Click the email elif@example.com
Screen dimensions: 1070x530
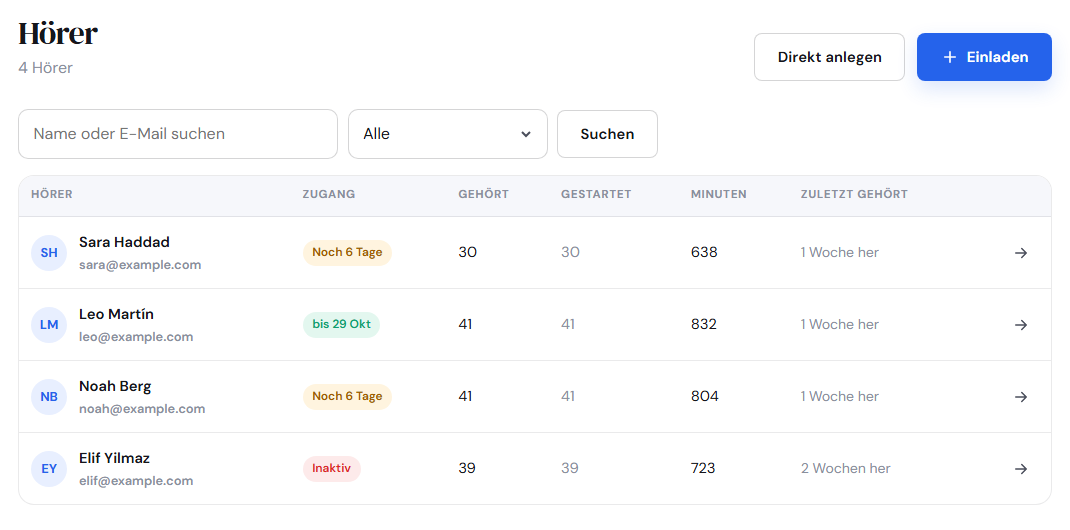136,481
